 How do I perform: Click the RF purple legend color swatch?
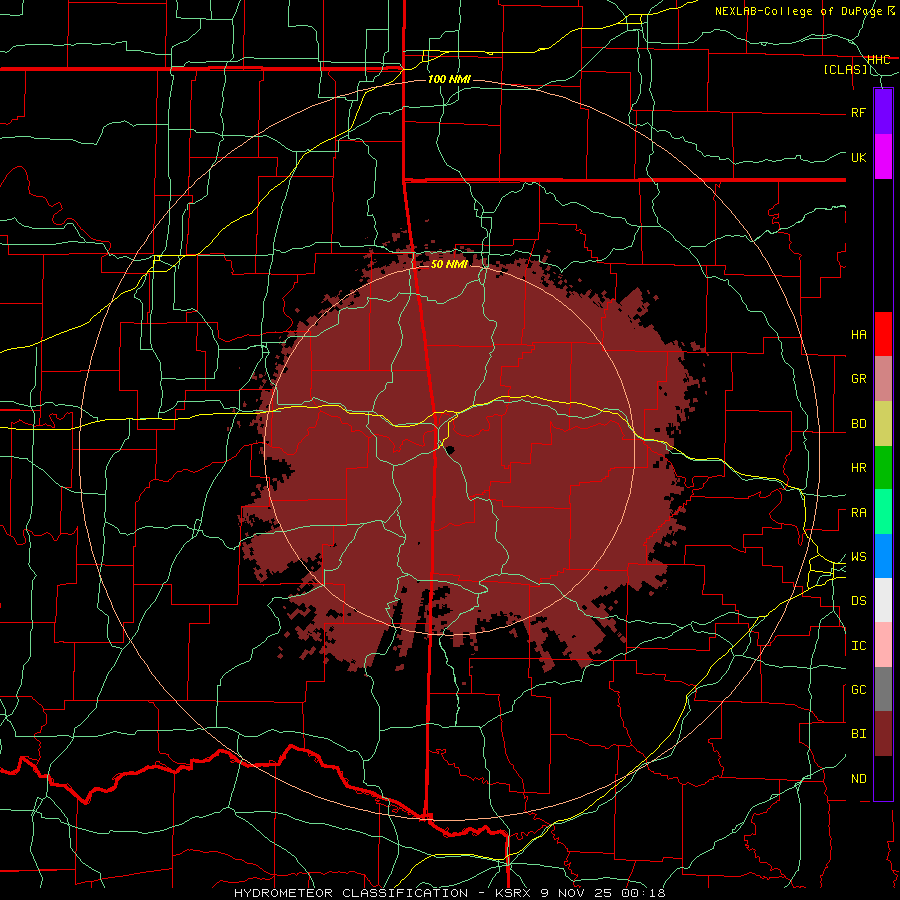point(883,112)
